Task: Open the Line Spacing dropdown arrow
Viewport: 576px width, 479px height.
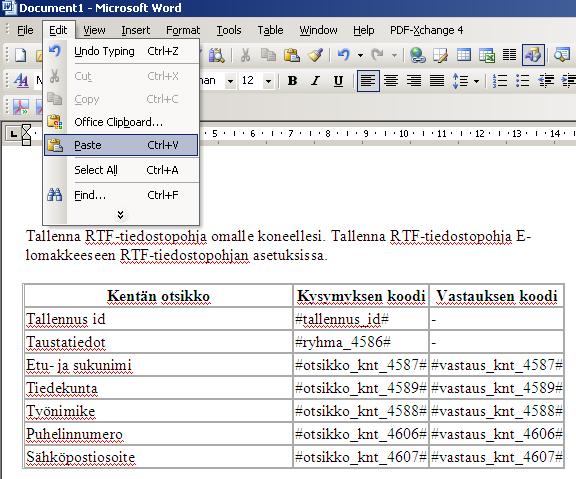Action: pos(476,81)
